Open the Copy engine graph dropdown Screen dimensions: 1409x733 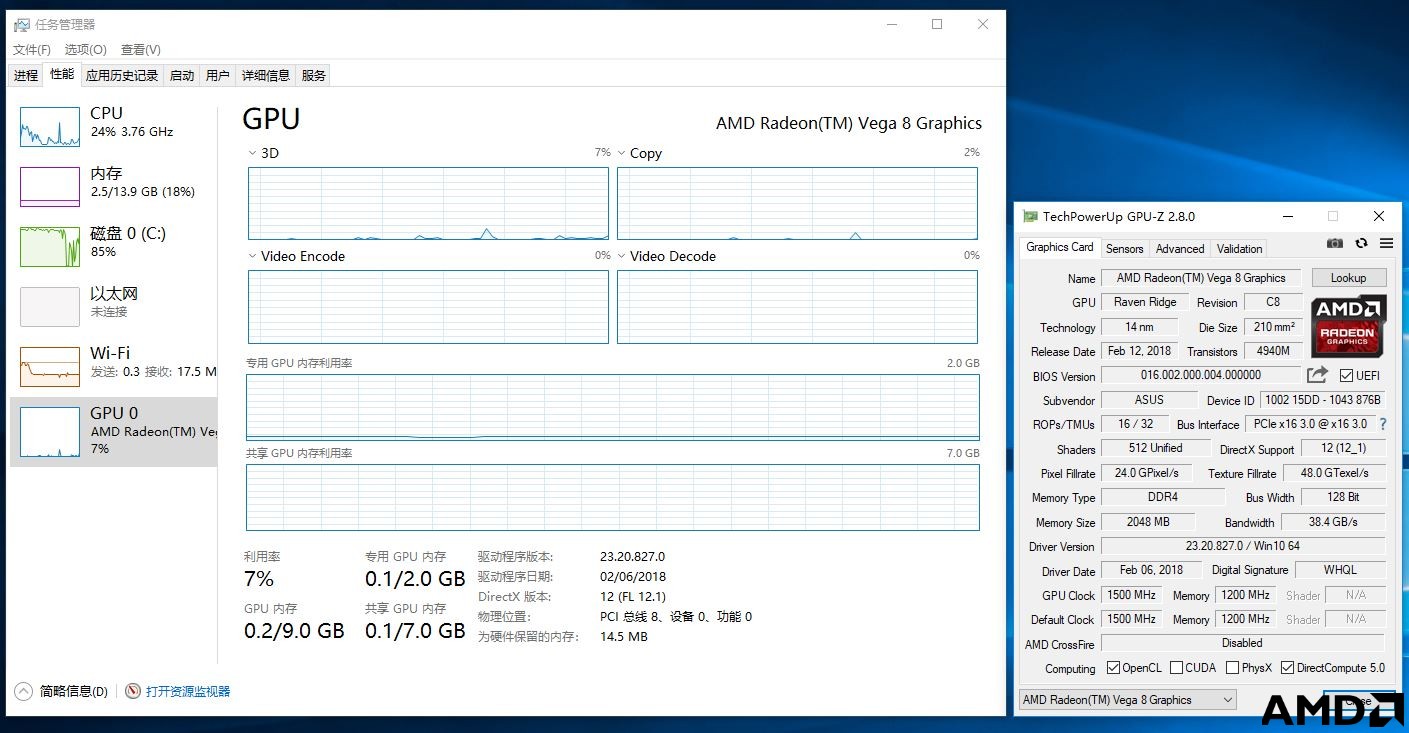pos(621,153)
